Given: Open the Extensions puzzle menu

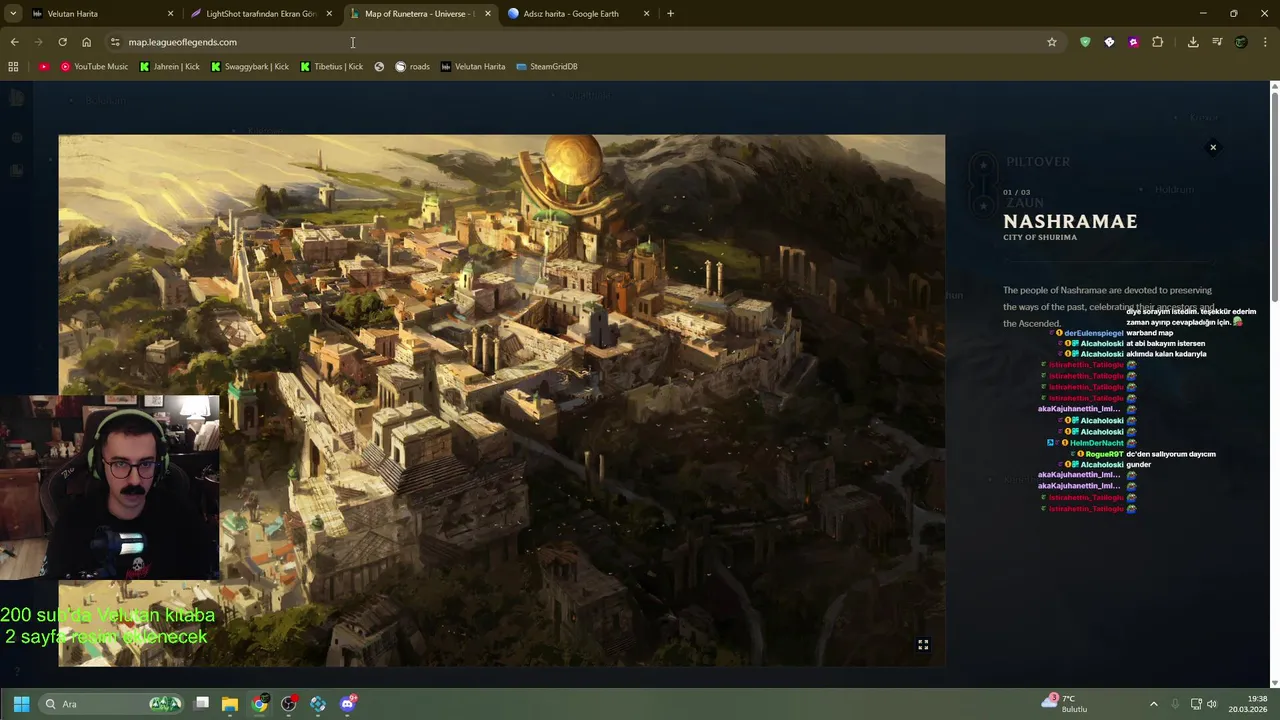Looking at the screenshot, I should pyautogui.click(x=1157, y=42).
